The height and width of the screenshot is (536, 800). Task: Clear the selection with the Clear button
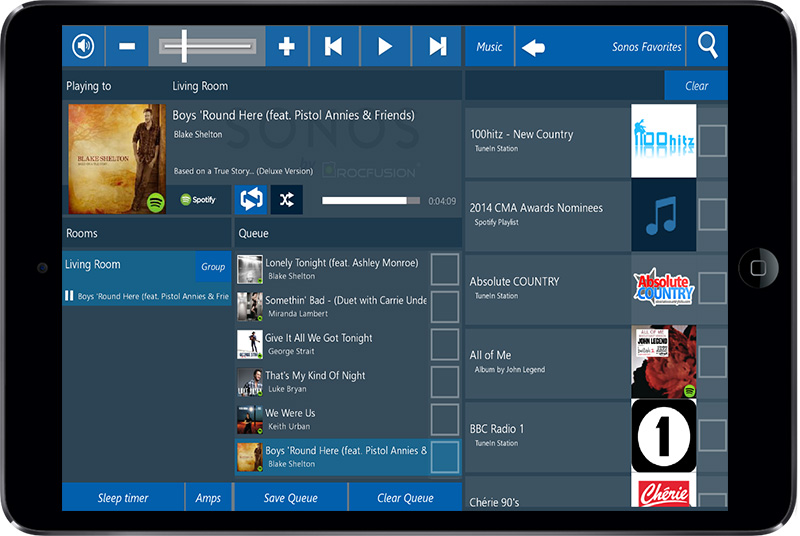696,86
